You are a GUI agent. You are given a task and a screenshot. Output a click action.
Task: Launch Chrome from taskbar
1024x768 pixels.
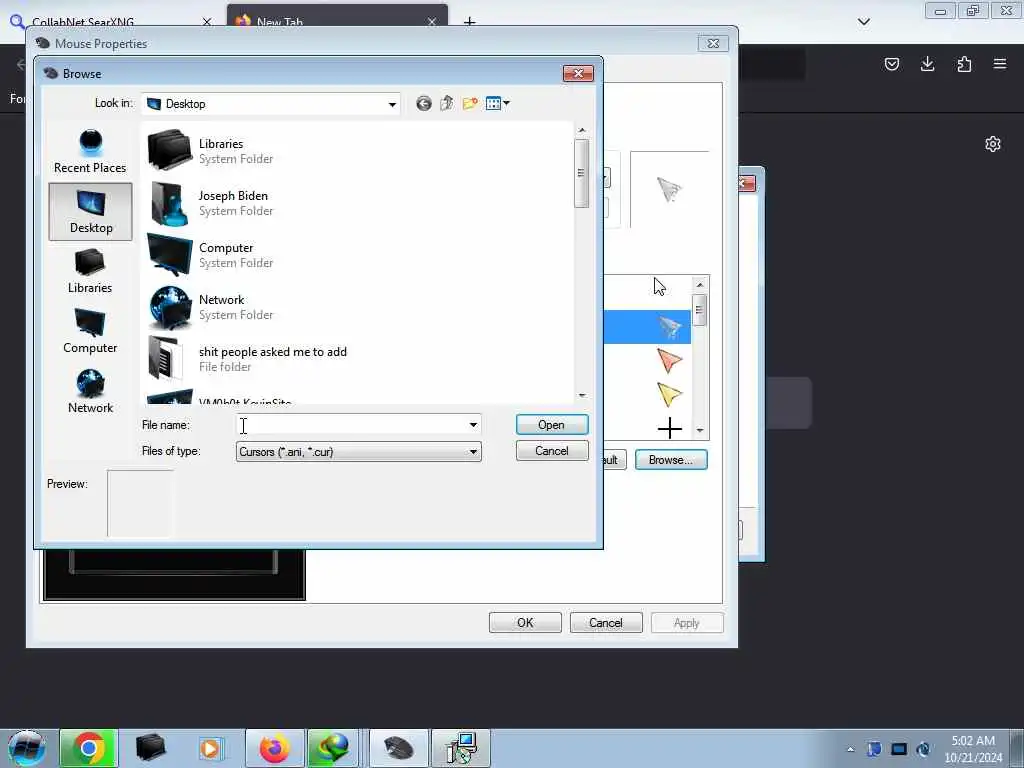click(89, 748)
